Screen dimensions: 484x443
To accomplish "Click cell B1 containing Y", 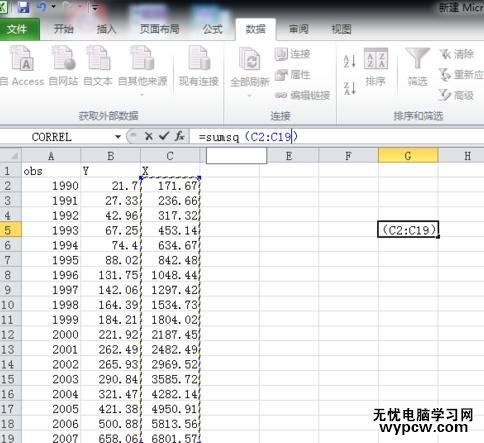I will tap(111, 171).
